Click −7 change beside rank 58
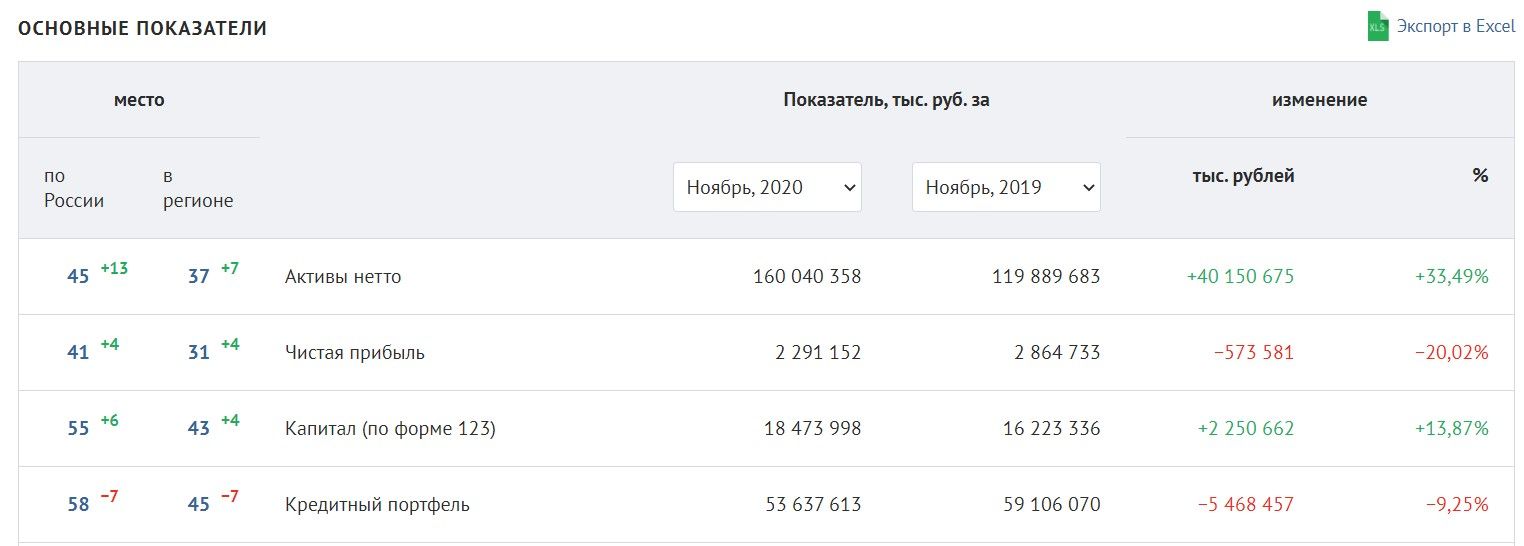1524x546 pixels. [x=110, y=496]
